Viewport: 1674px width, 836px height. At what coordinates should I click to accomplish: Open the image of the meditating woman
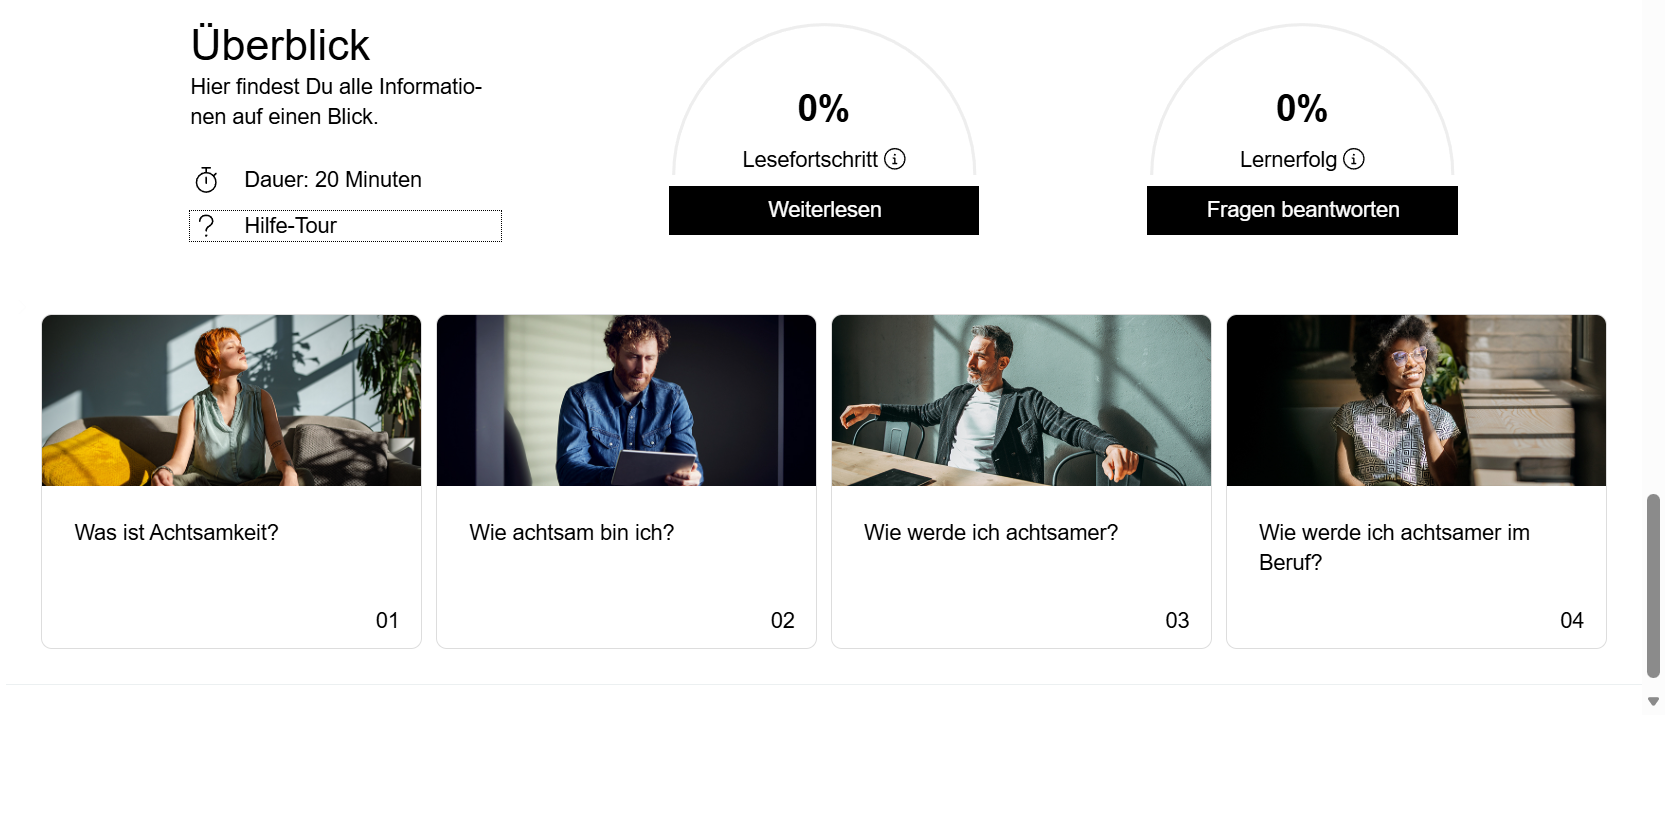(231, 400)
